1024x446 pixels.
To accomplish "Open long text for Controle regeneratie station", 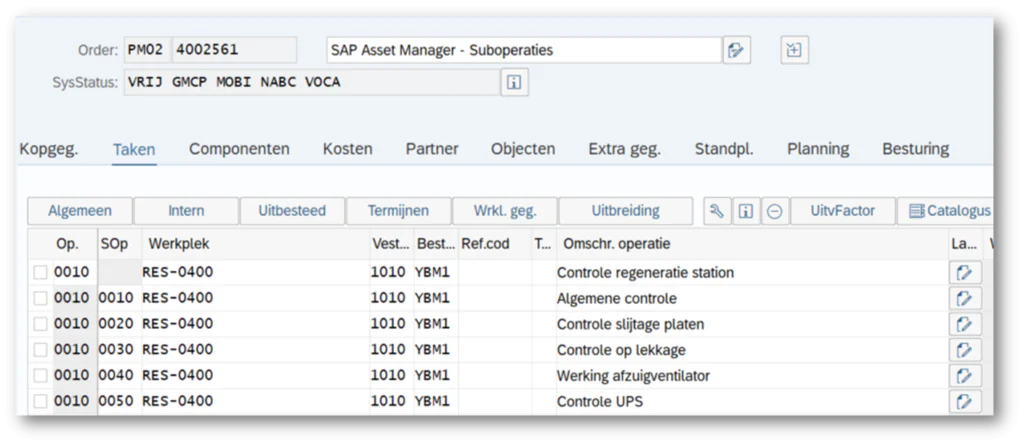I will point(965,273).
